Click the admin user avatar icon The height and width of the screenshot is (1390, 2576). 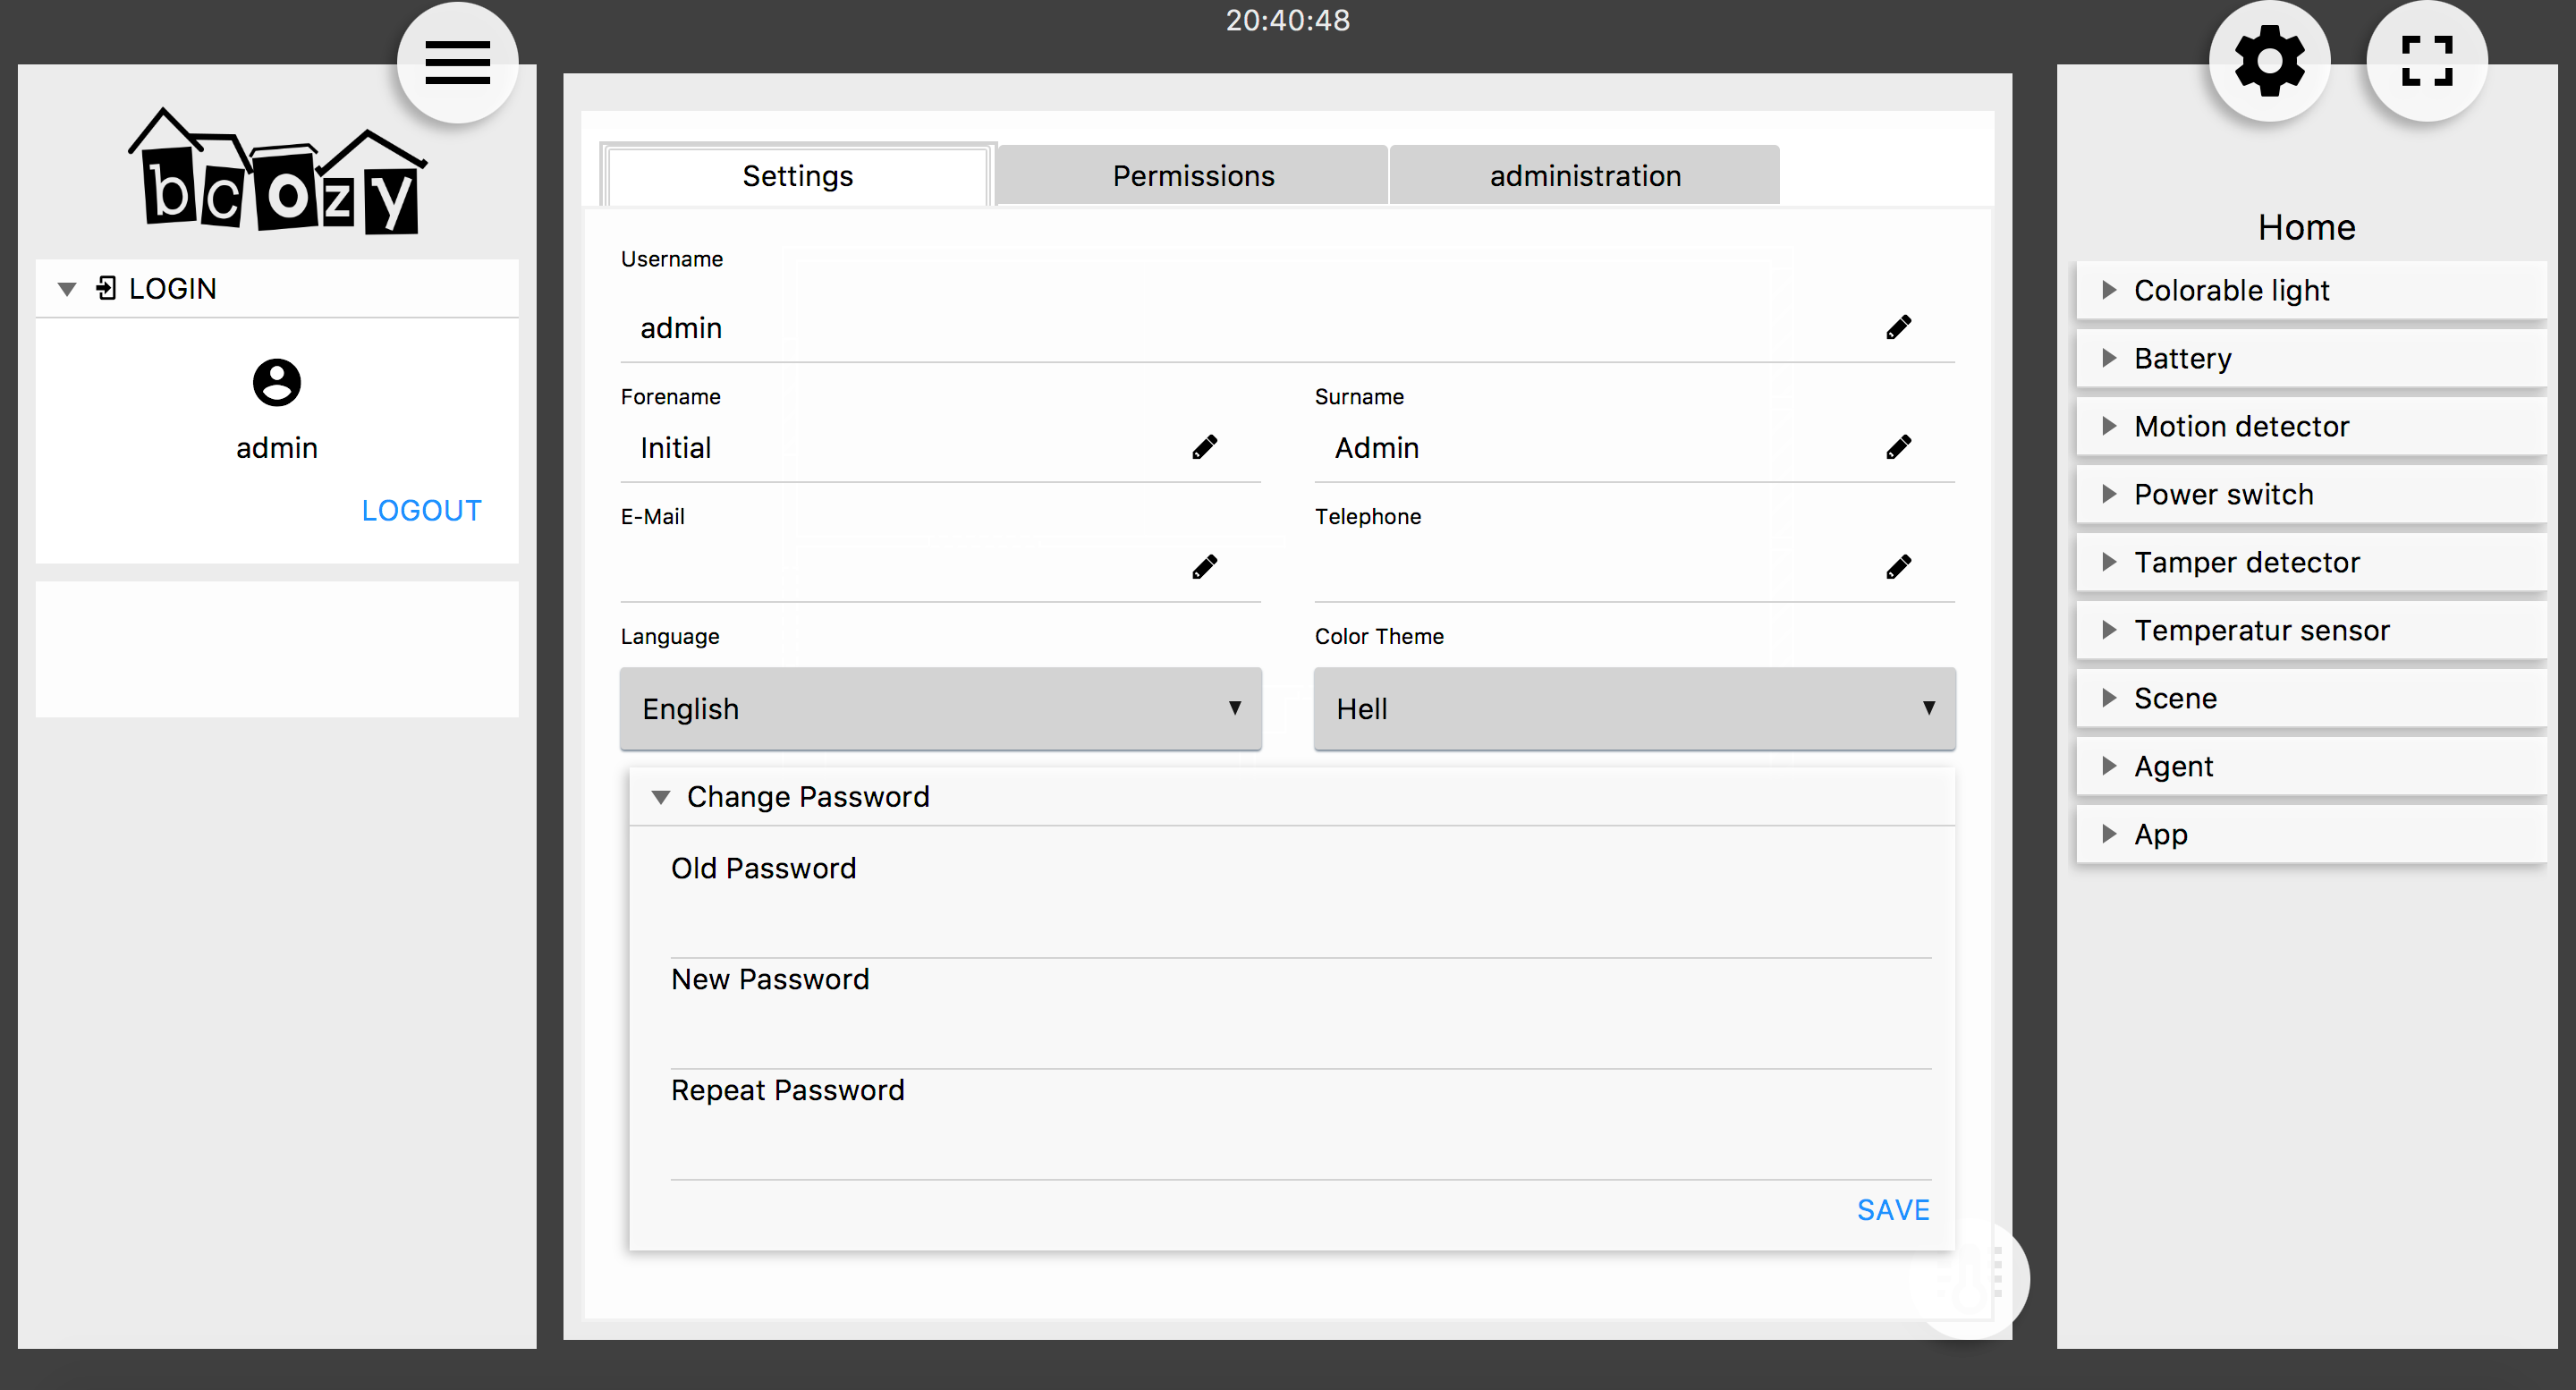(276, 383)
